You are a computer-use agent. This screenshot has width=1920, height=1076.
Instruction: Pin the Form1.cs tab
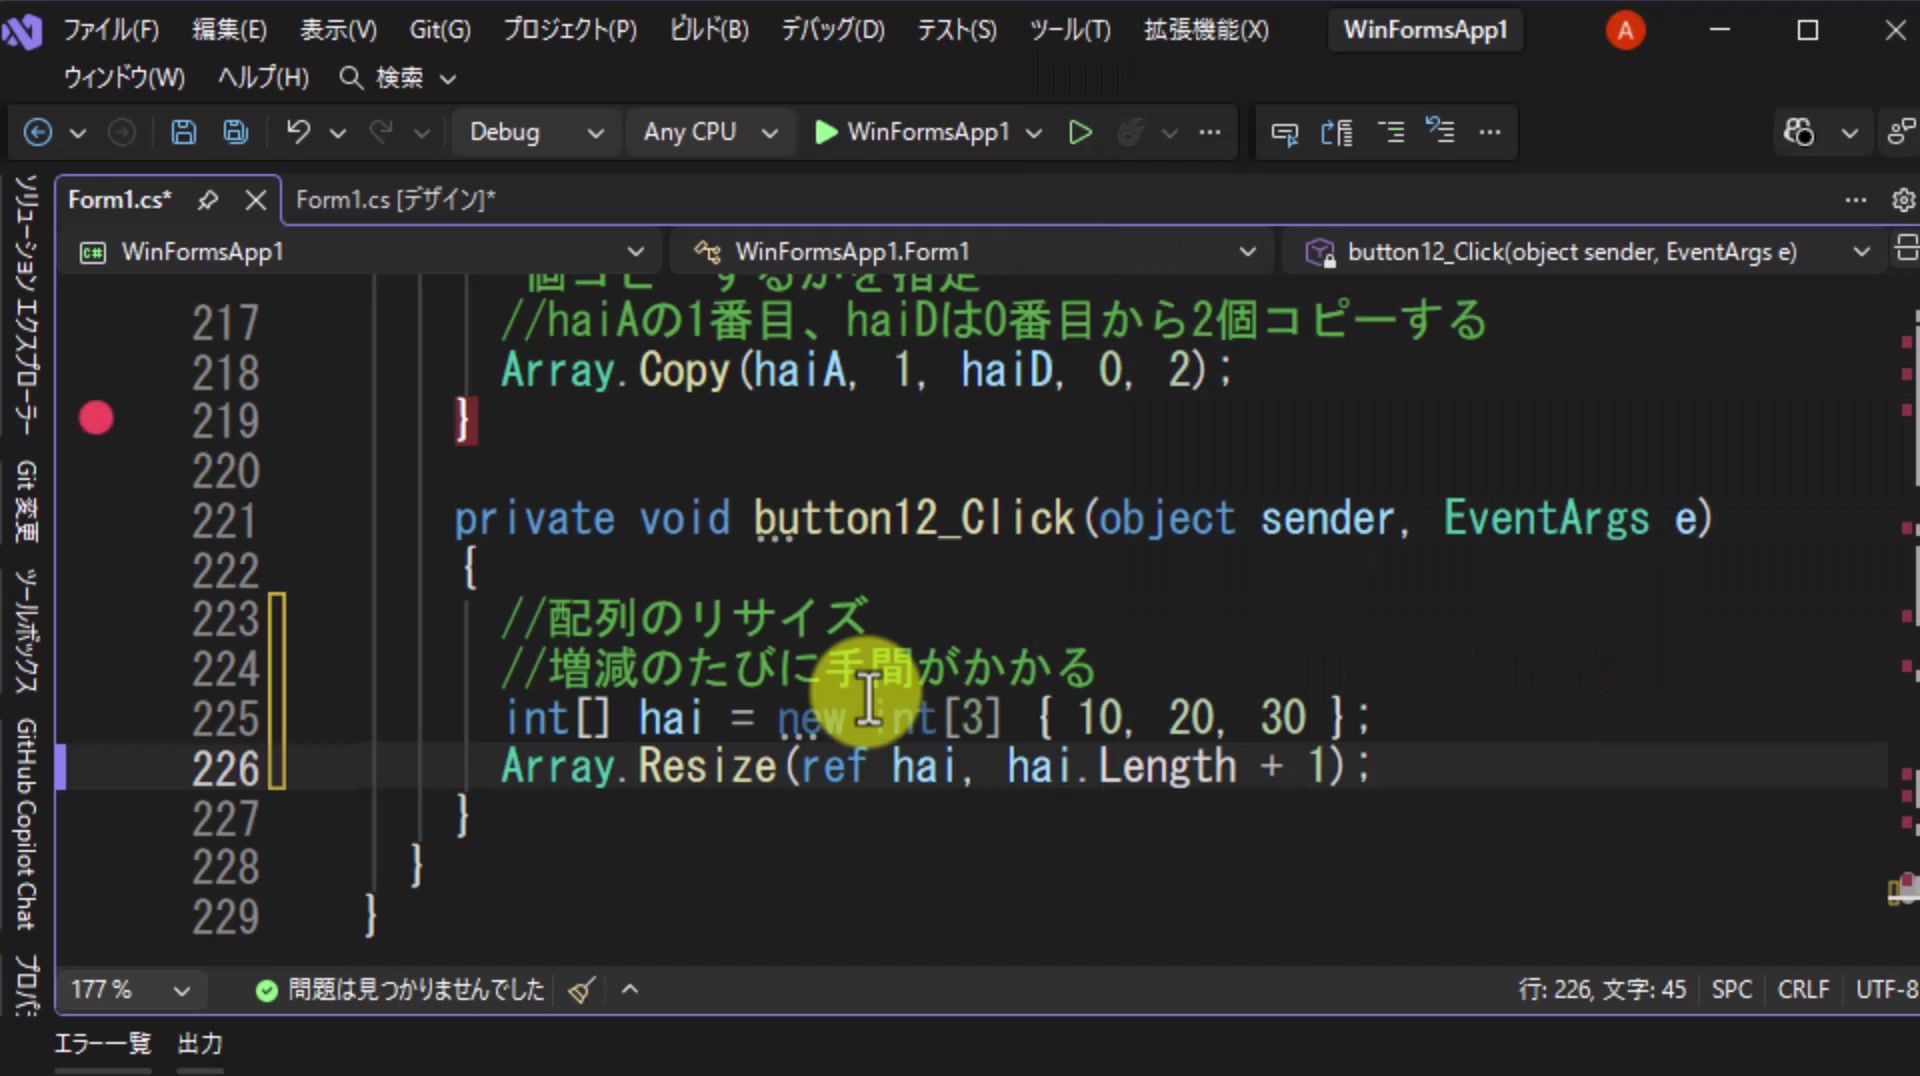click(208, 200)
